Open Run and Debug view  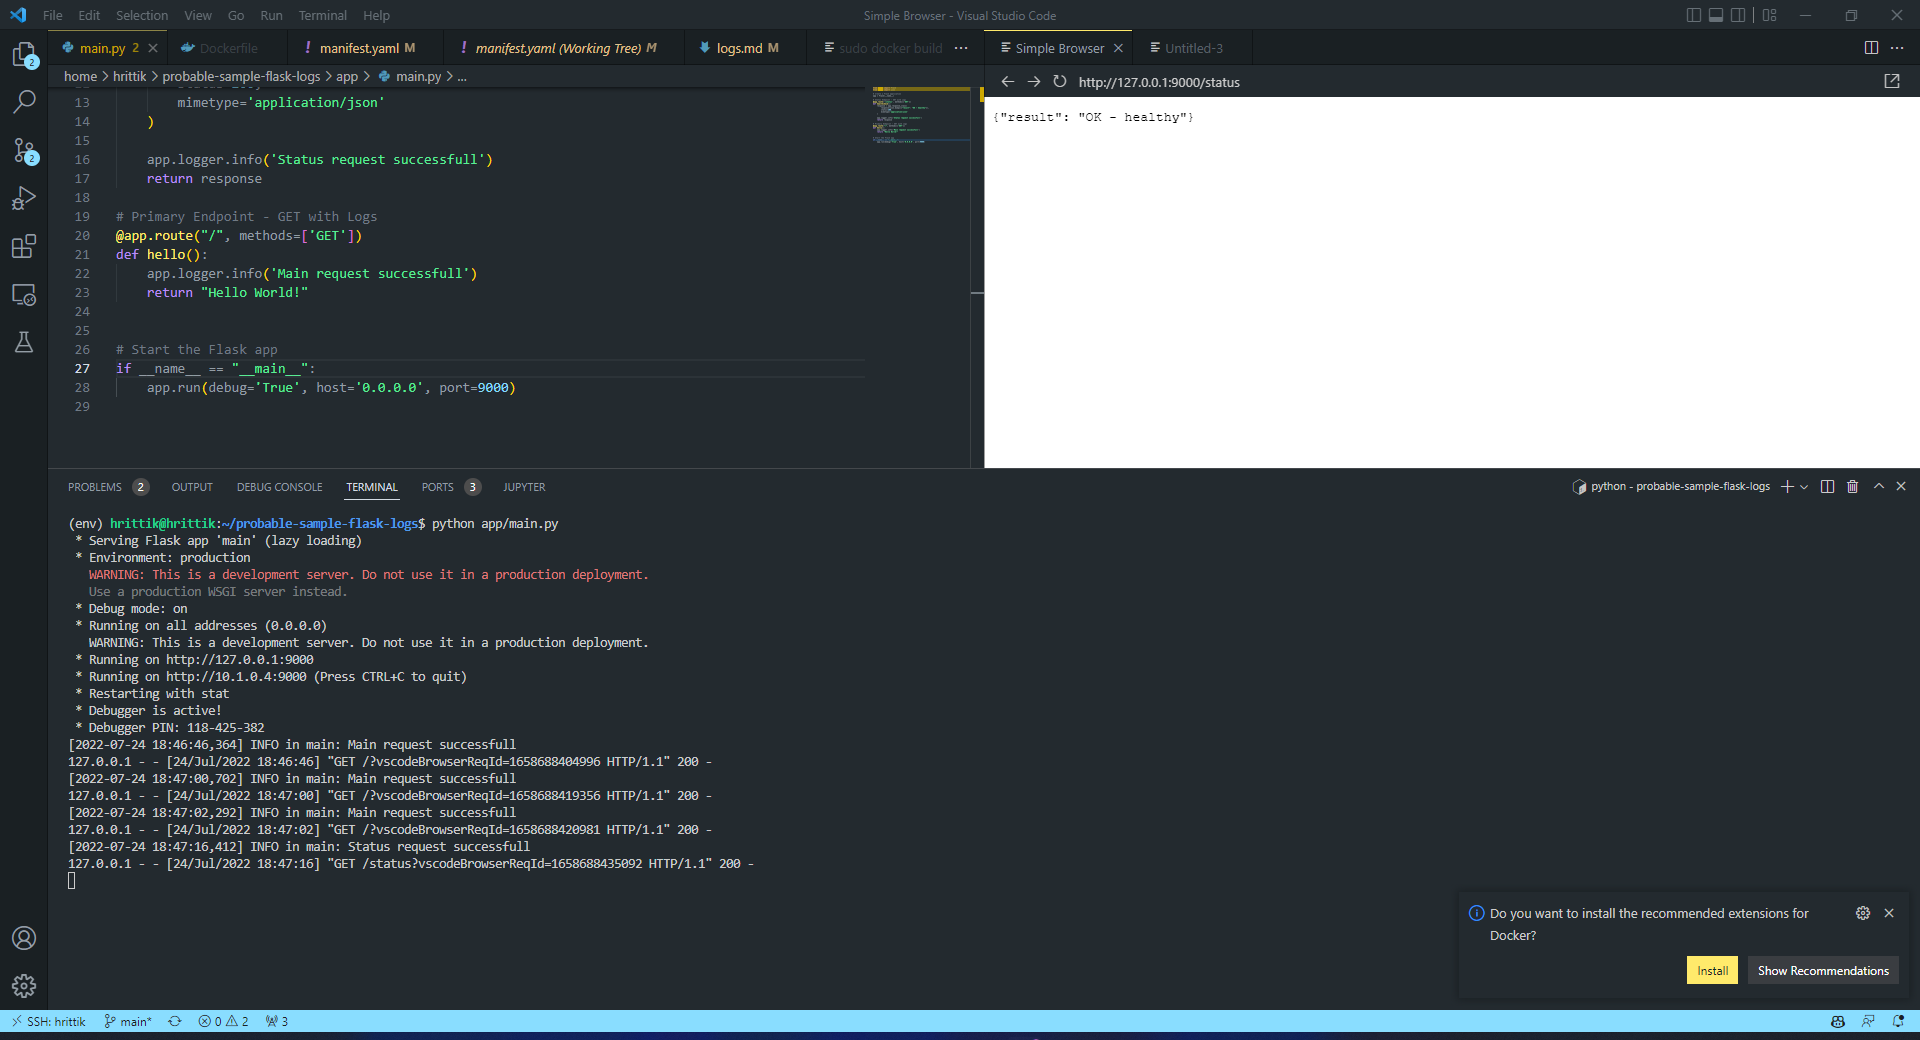point(24,198)
